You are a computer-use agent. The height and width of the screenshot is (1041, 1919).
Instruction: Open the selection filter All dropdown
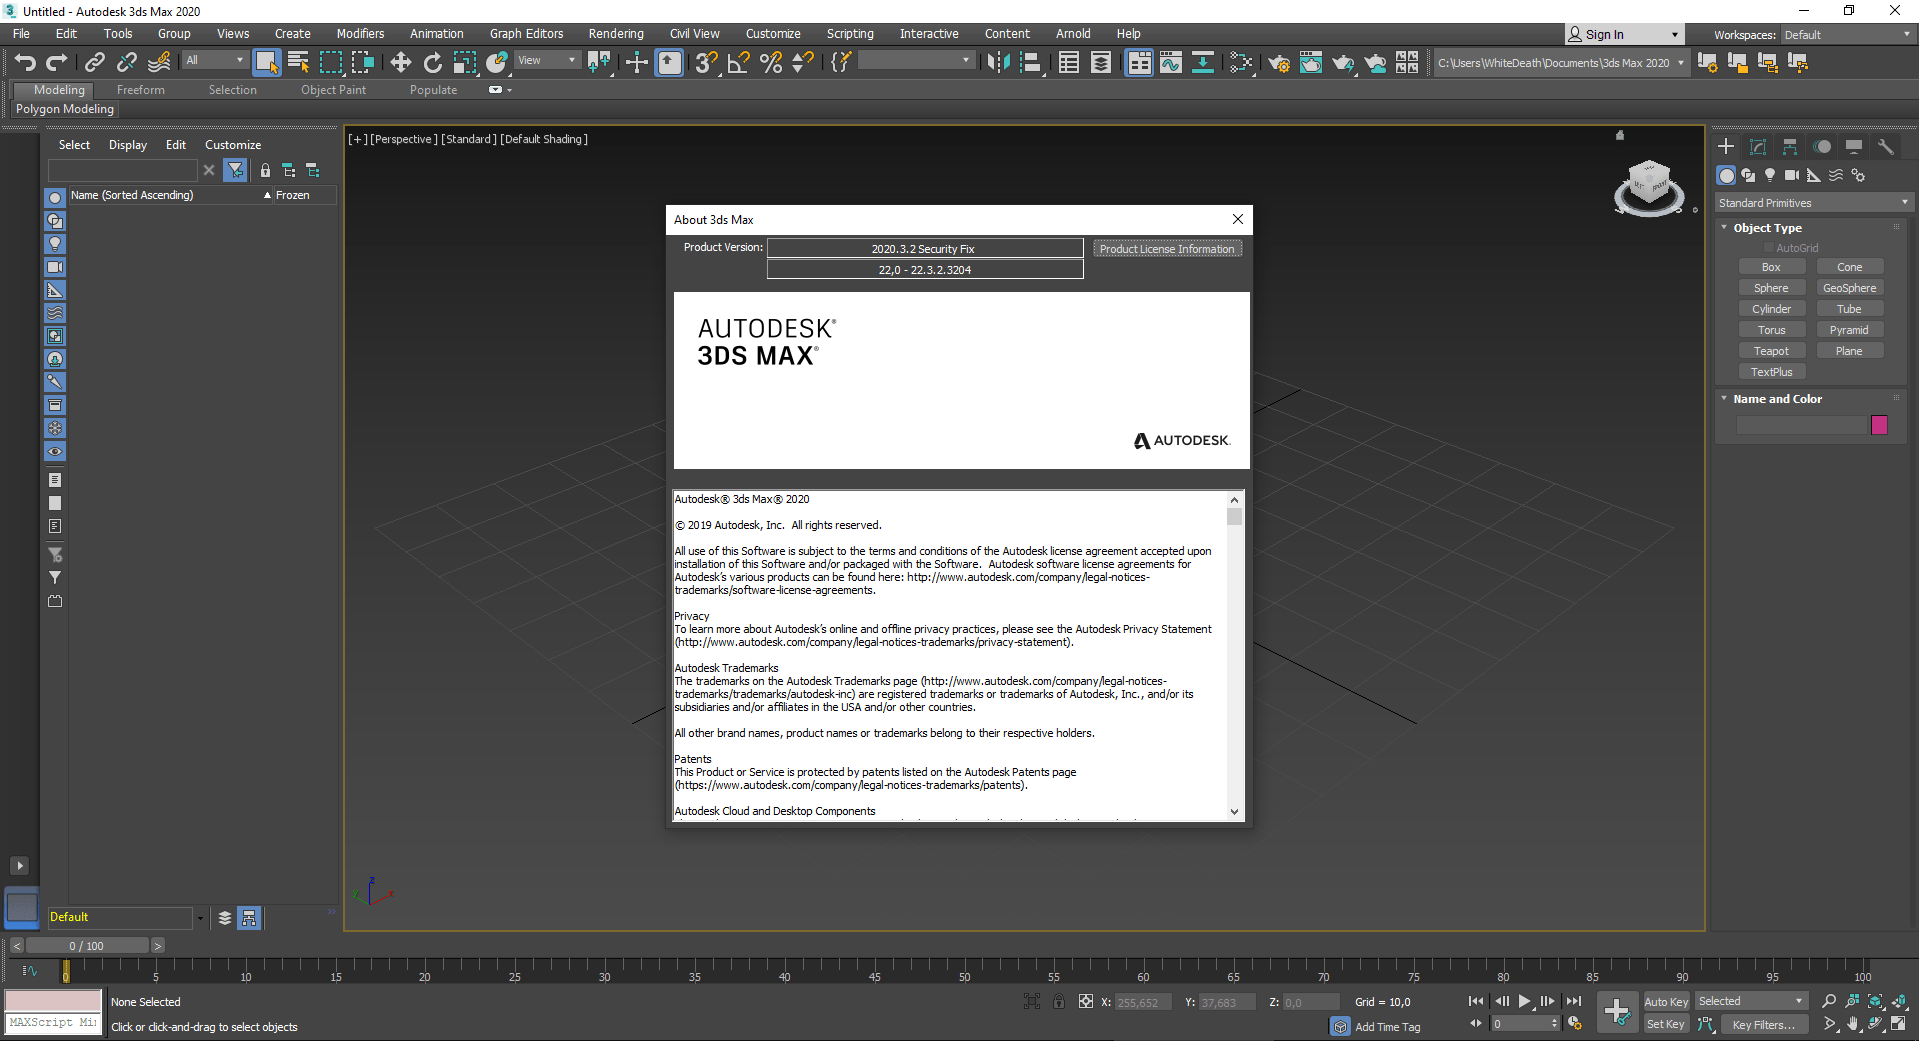[215, 61]
